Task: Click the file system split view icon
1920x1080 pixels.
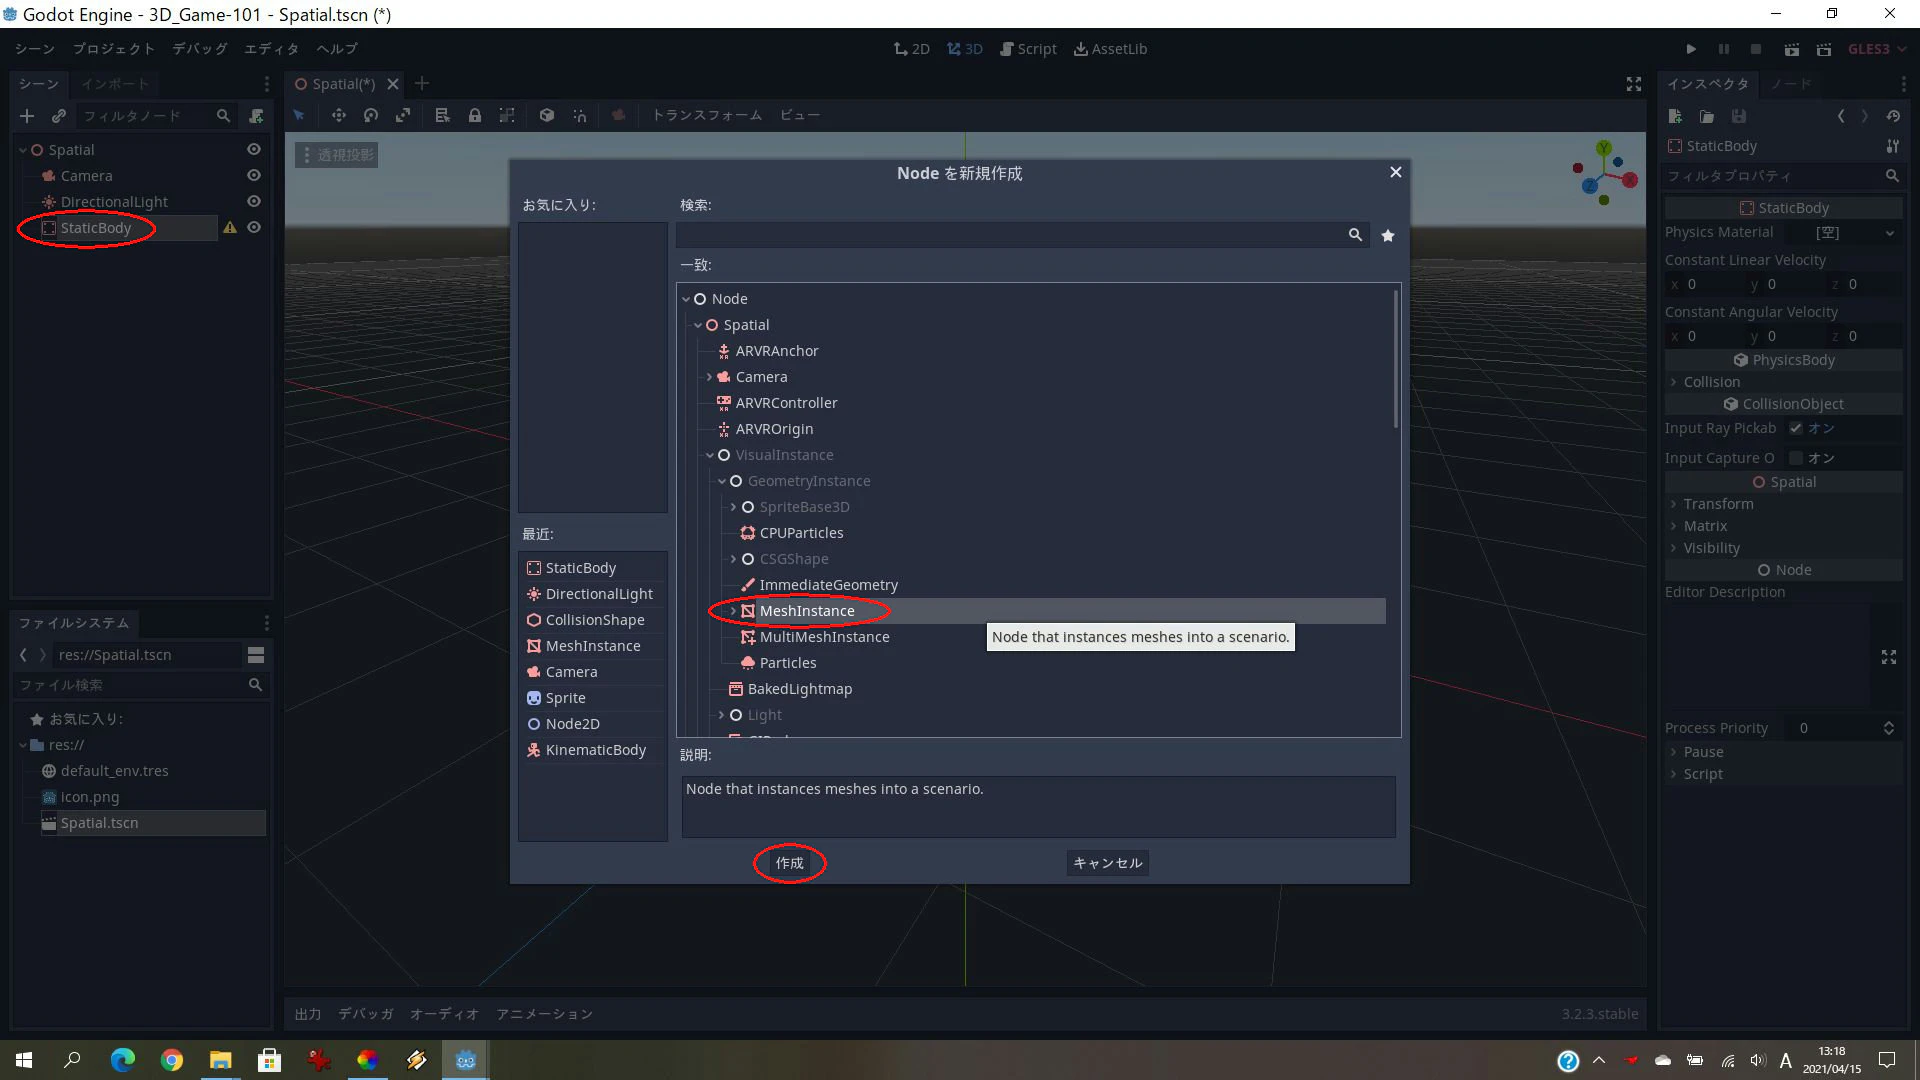Action: click(256, 655)
